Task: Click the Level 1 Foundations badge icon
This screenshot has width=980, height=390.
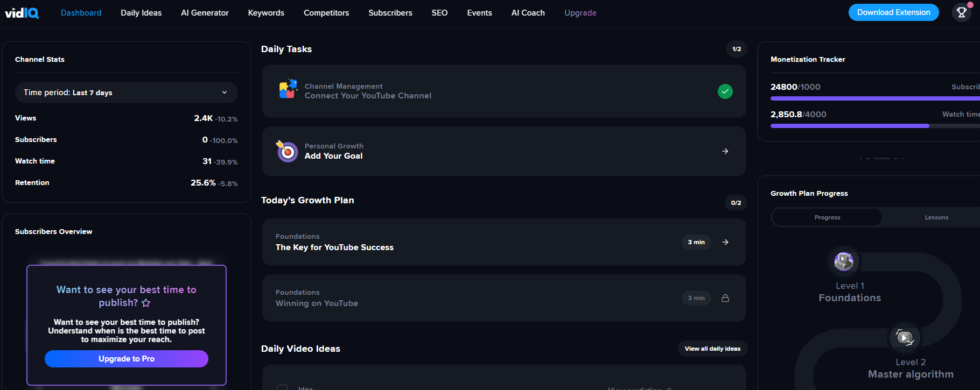Action: [844, 261]
